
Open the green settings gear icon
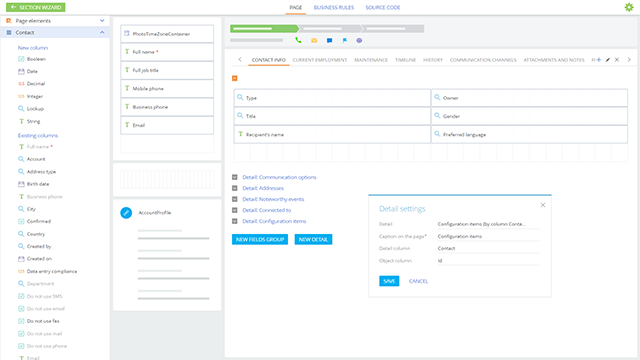pos(629,7)
